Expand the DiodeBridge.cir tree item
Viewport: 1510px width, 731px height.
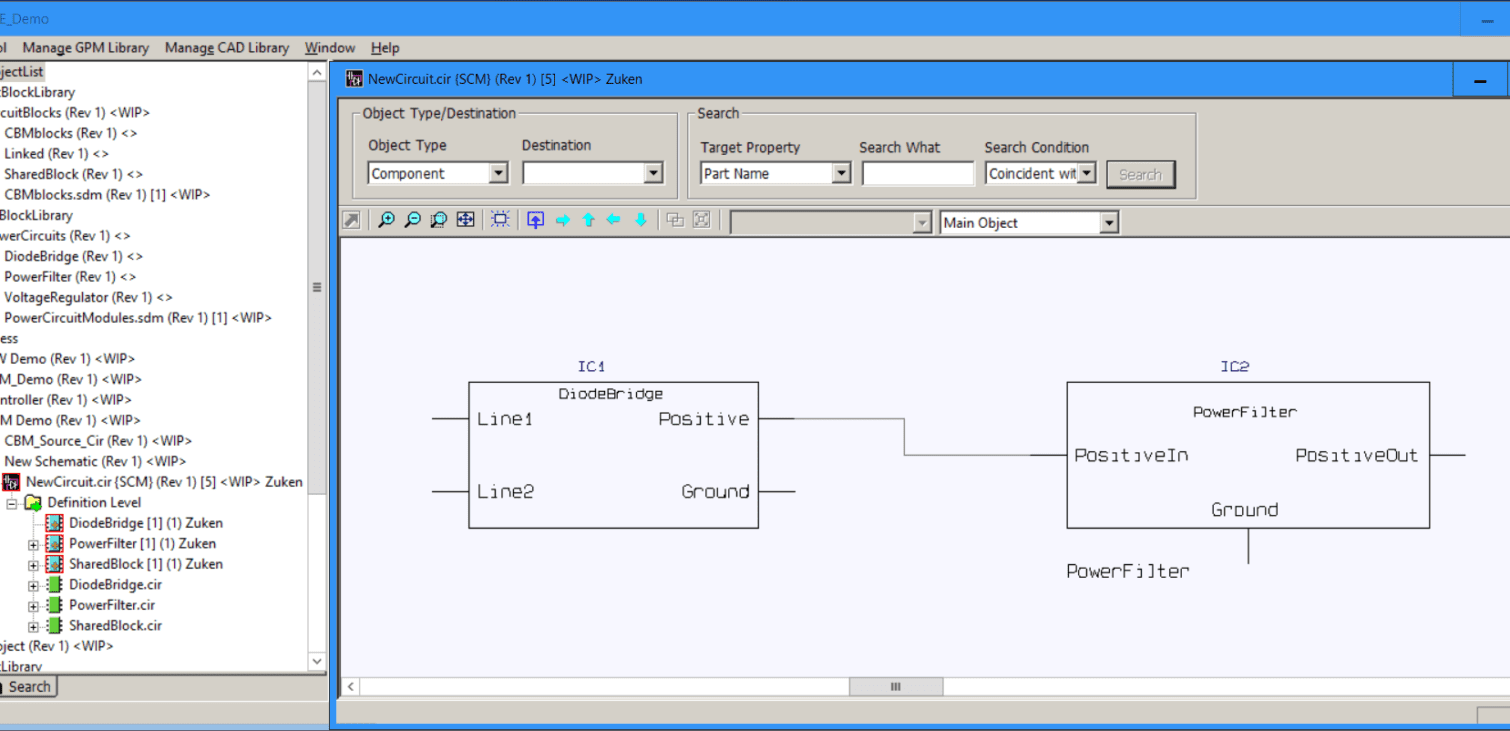[33, 584]
